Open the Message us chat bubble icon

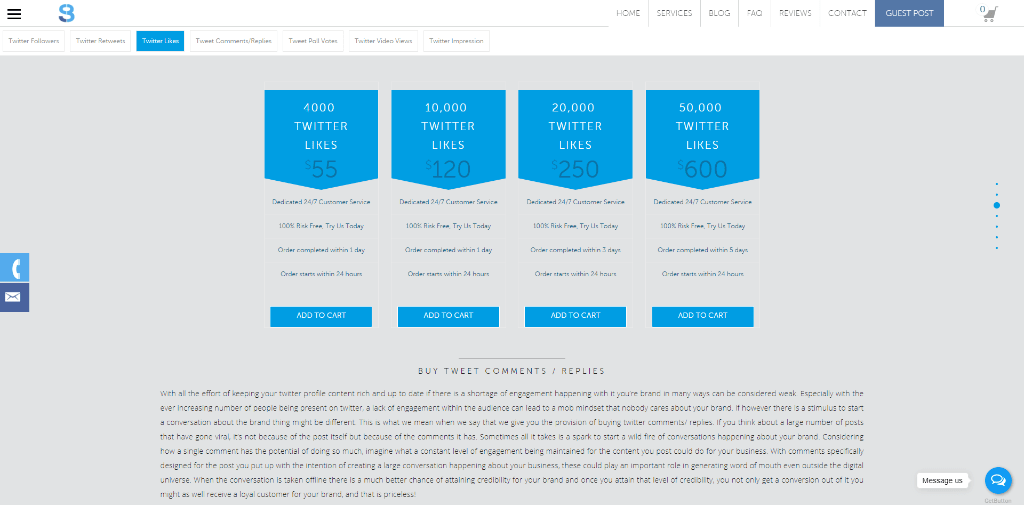click(x=998, y=481)
